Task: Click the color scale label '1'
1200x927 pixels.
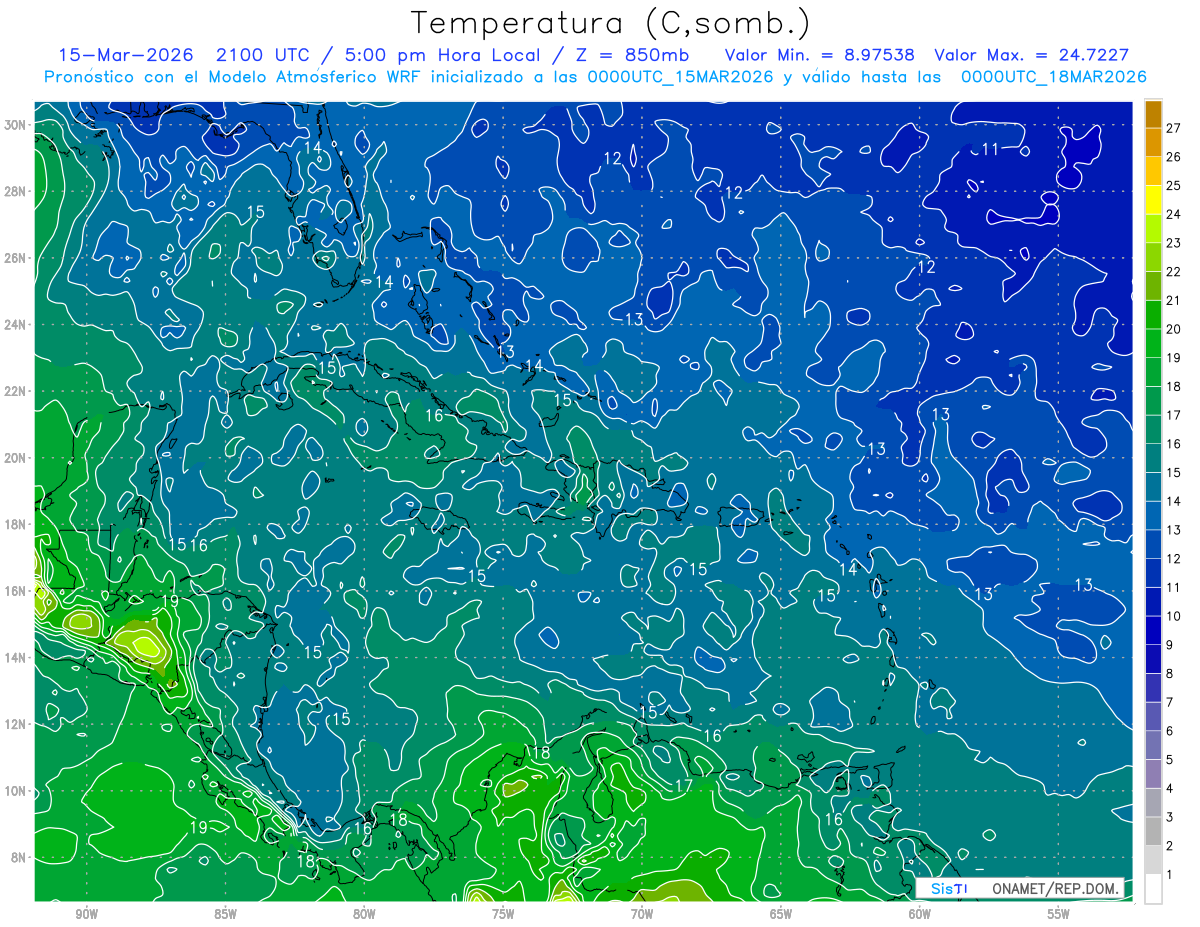Action: click(1169, 875)
